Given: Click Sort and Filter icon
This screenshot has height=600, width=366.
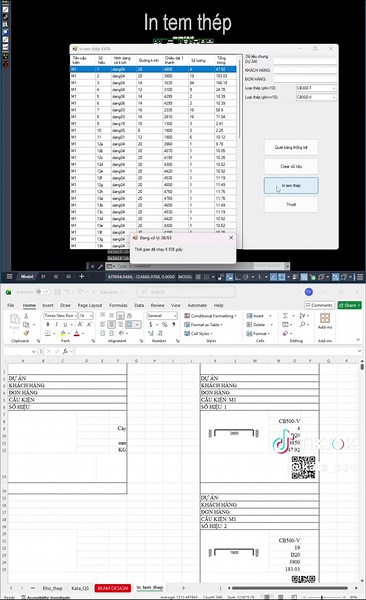Looking at the screenshot, I should [302, 316].
